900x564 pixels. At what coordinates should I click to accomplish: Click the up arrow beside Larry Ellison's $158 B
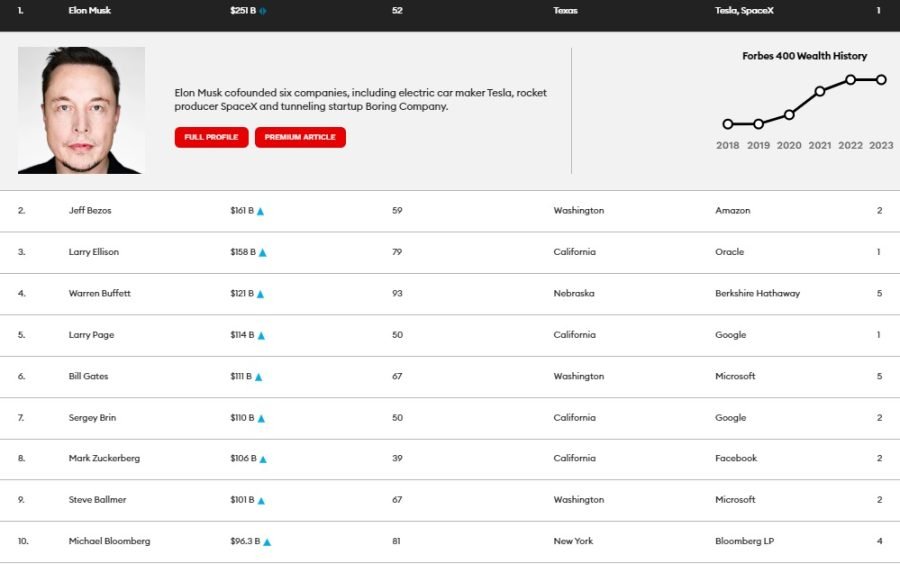262,253
